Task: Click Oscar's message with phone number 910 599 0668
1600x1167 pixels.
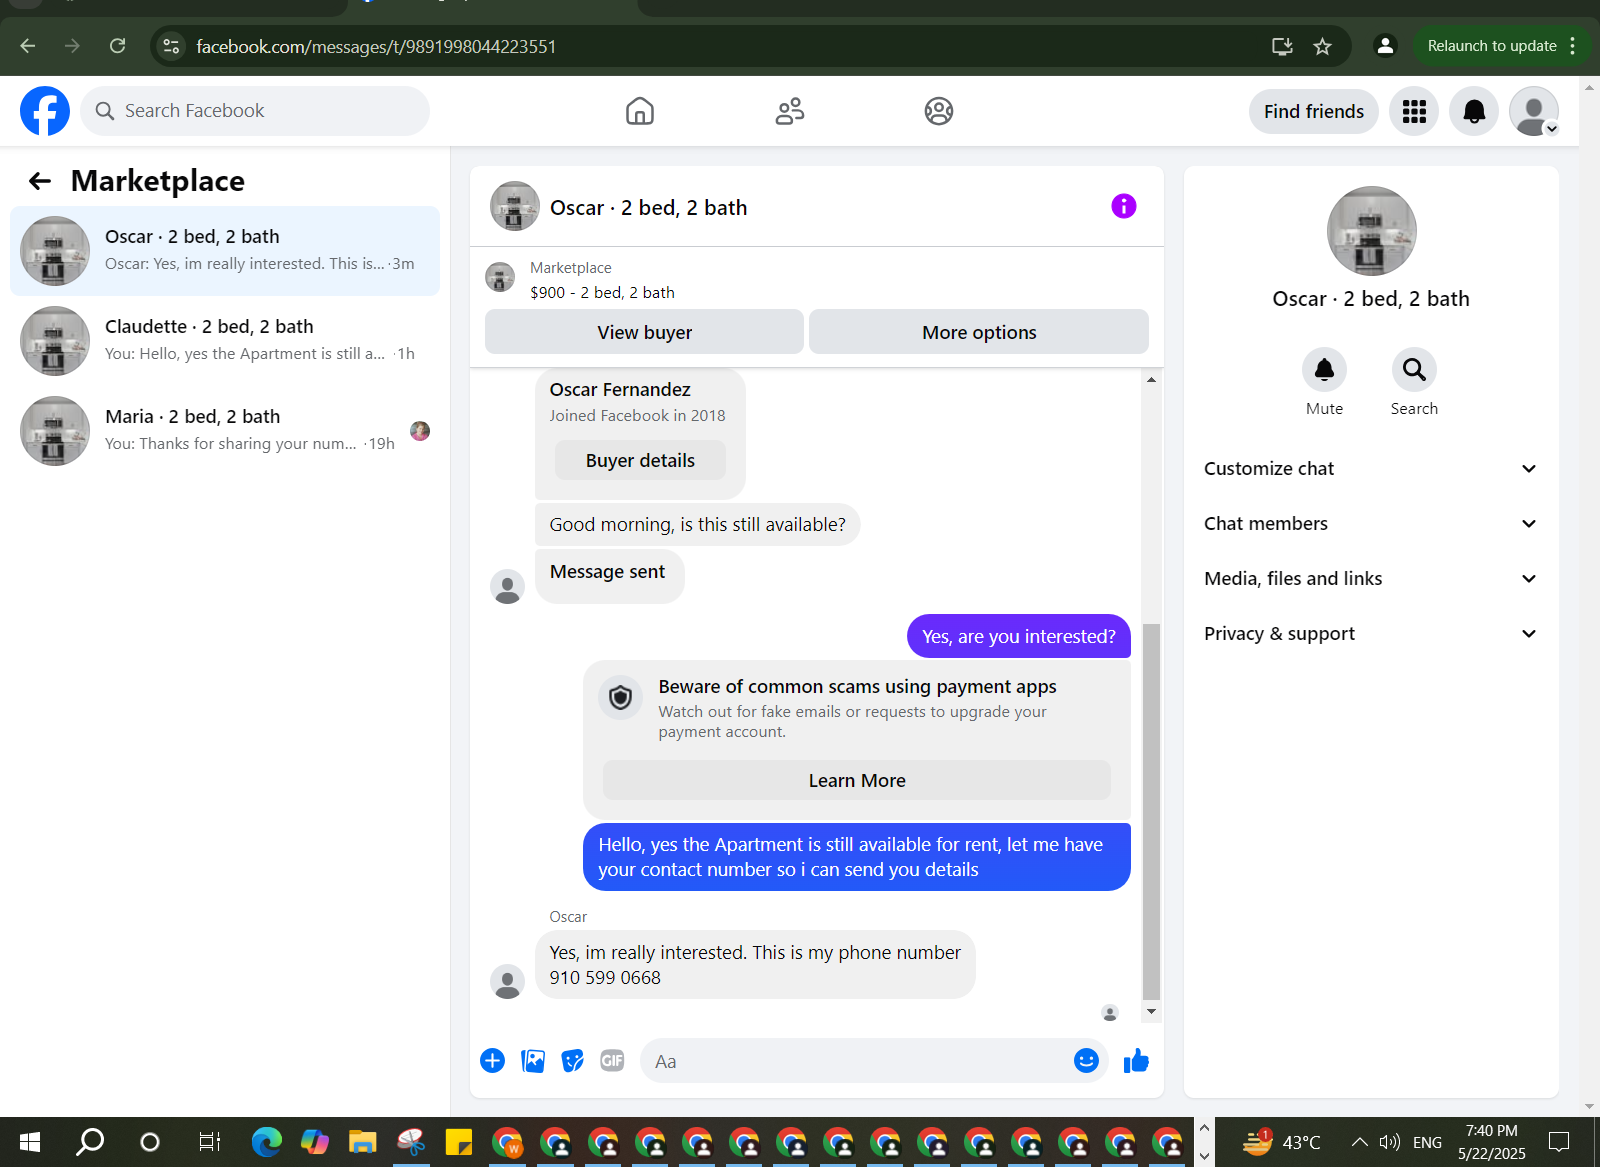Action: click(755, 965)
